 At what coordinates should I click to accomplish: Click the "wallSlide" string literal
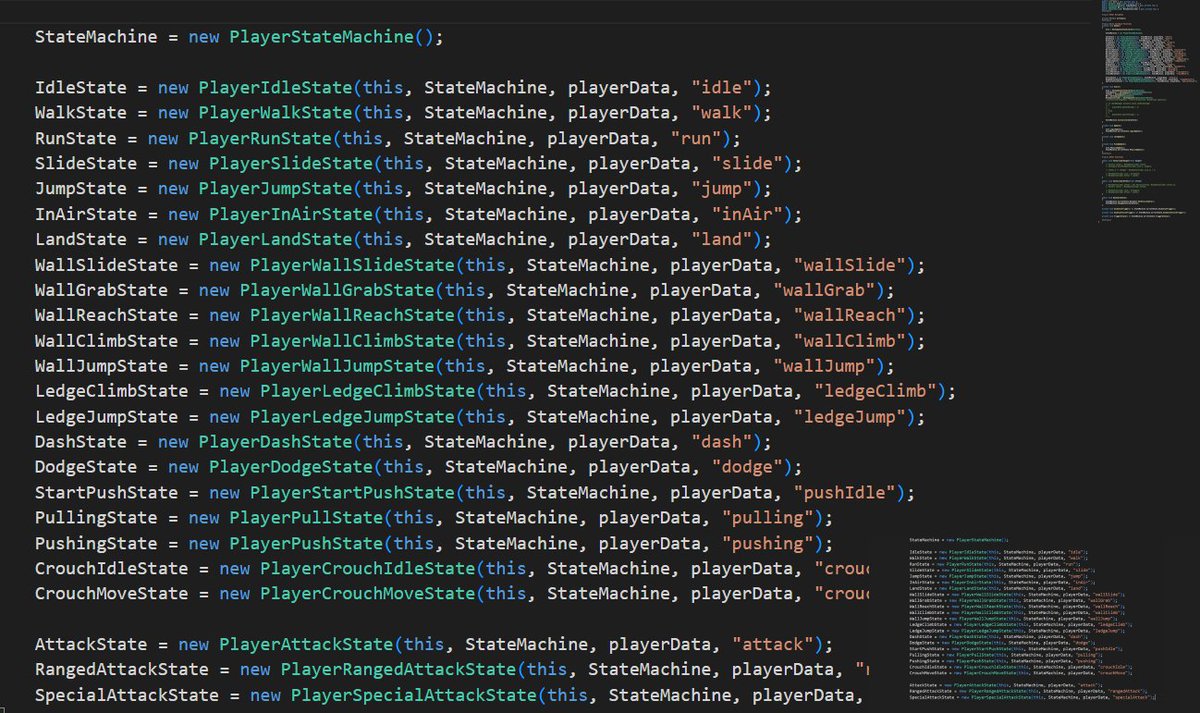[x=850, y=265]
